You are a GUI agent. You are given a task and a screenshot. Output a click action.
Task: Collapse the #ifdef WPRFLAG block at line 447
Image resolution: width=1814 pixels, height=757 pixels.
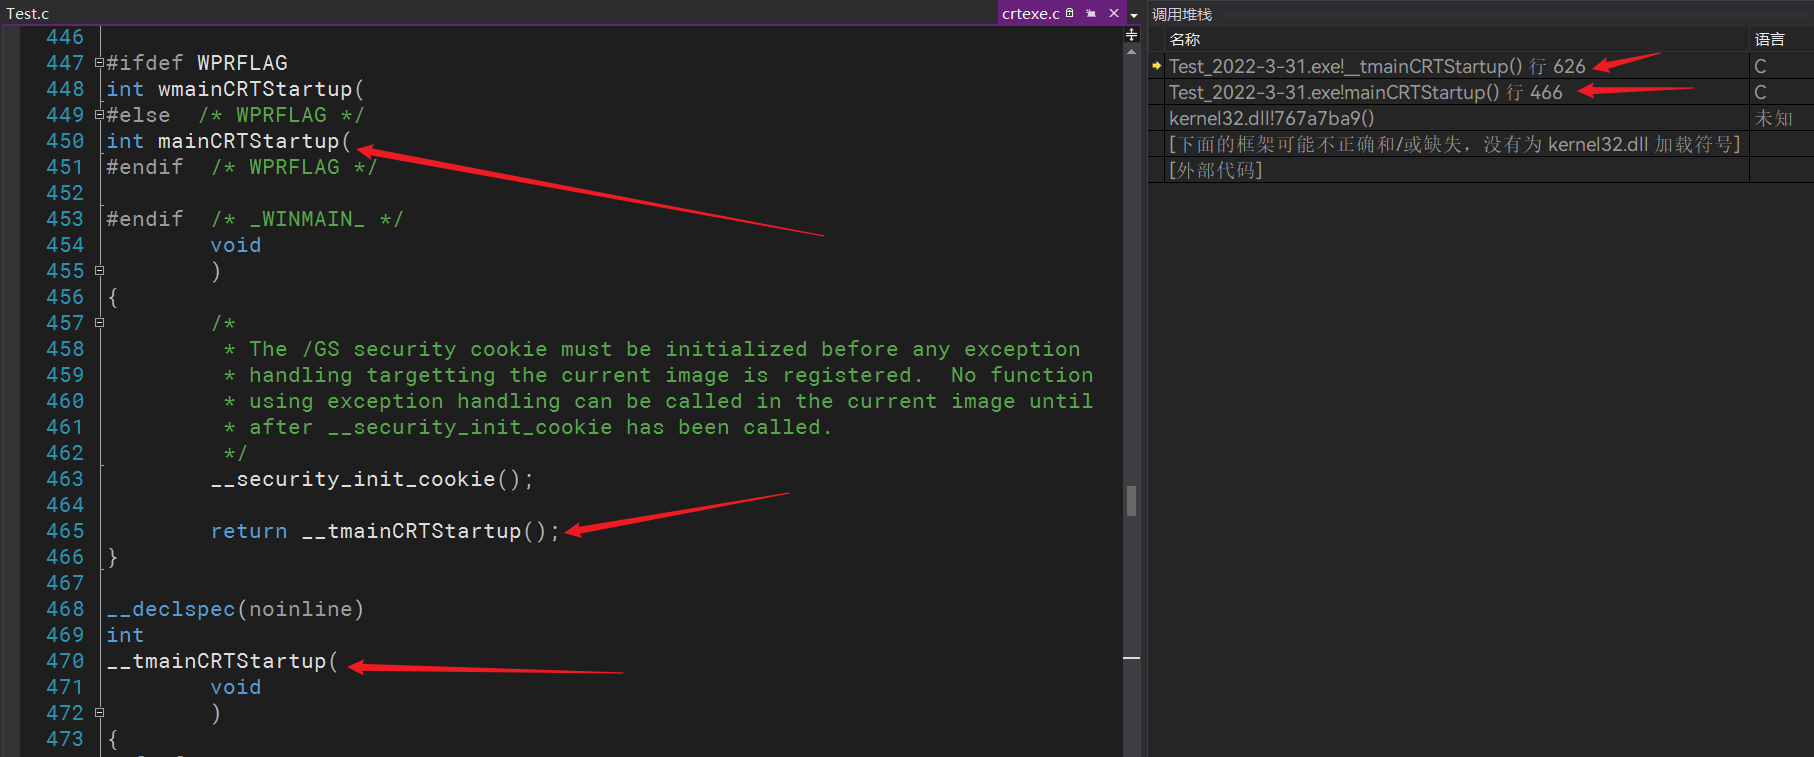[x=99, y=63]
